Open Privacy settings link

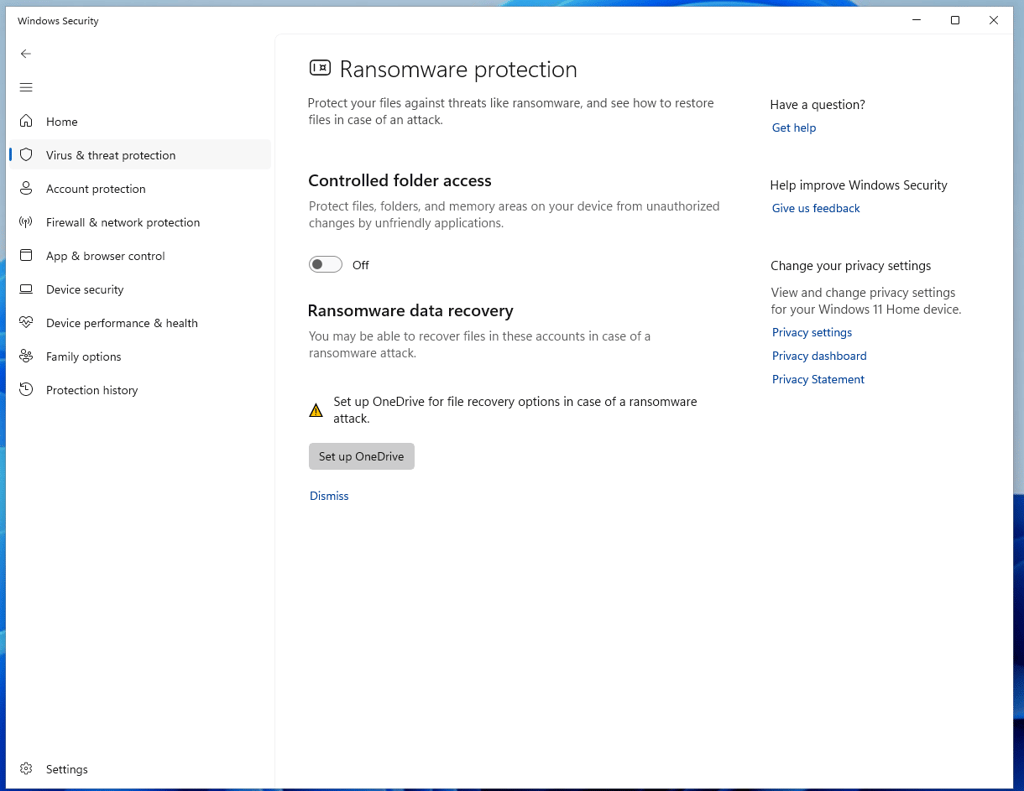click(812, 332)
